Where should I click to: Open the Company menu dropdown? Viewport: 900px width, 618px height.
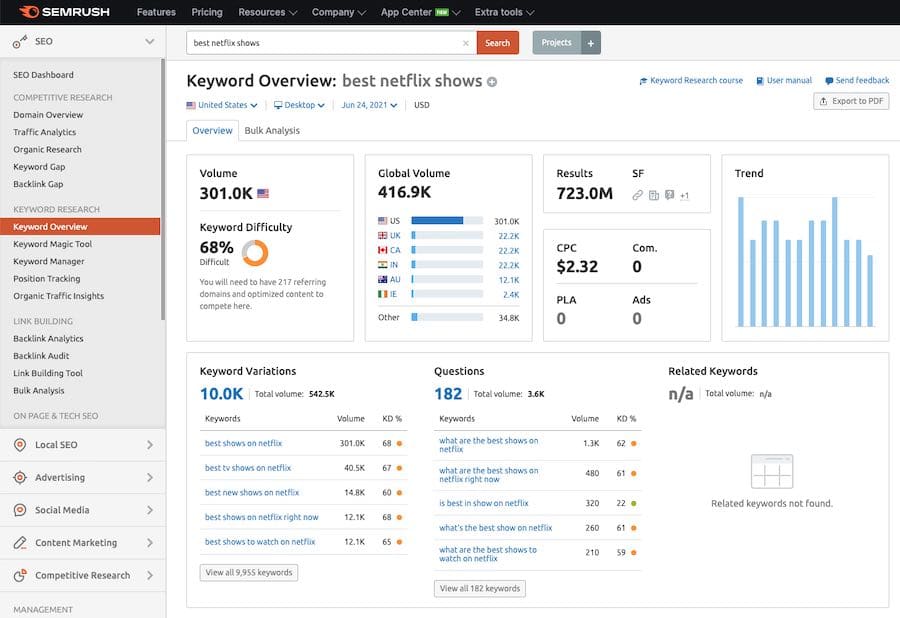[339, 12]
